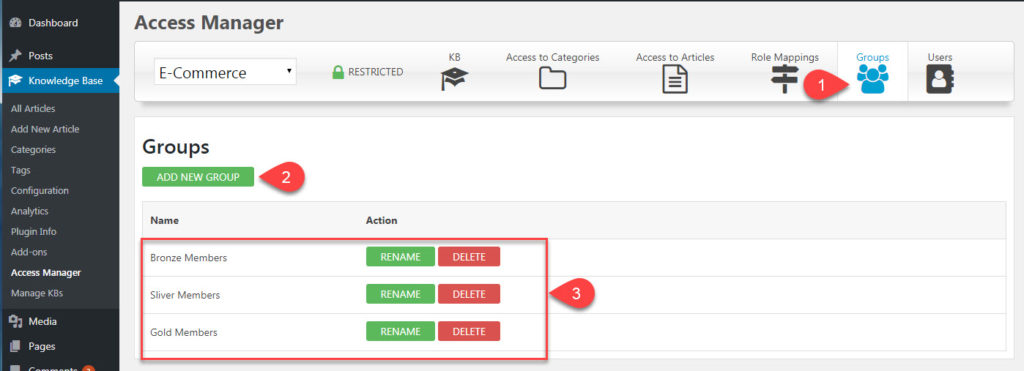The height and width of the screenshot is (371, 1024).
Task: Click the RESTRICTED status text
Action: tap(376, 72)
